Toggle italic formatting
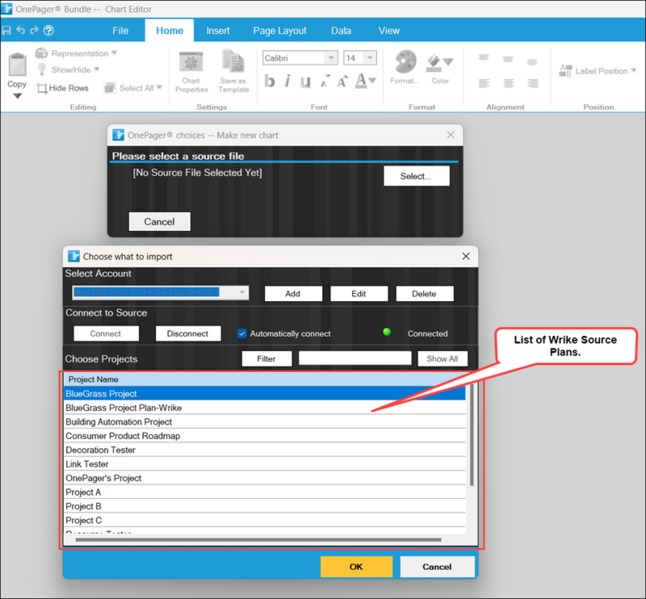646x599 pixels. [x=288, y=81]
